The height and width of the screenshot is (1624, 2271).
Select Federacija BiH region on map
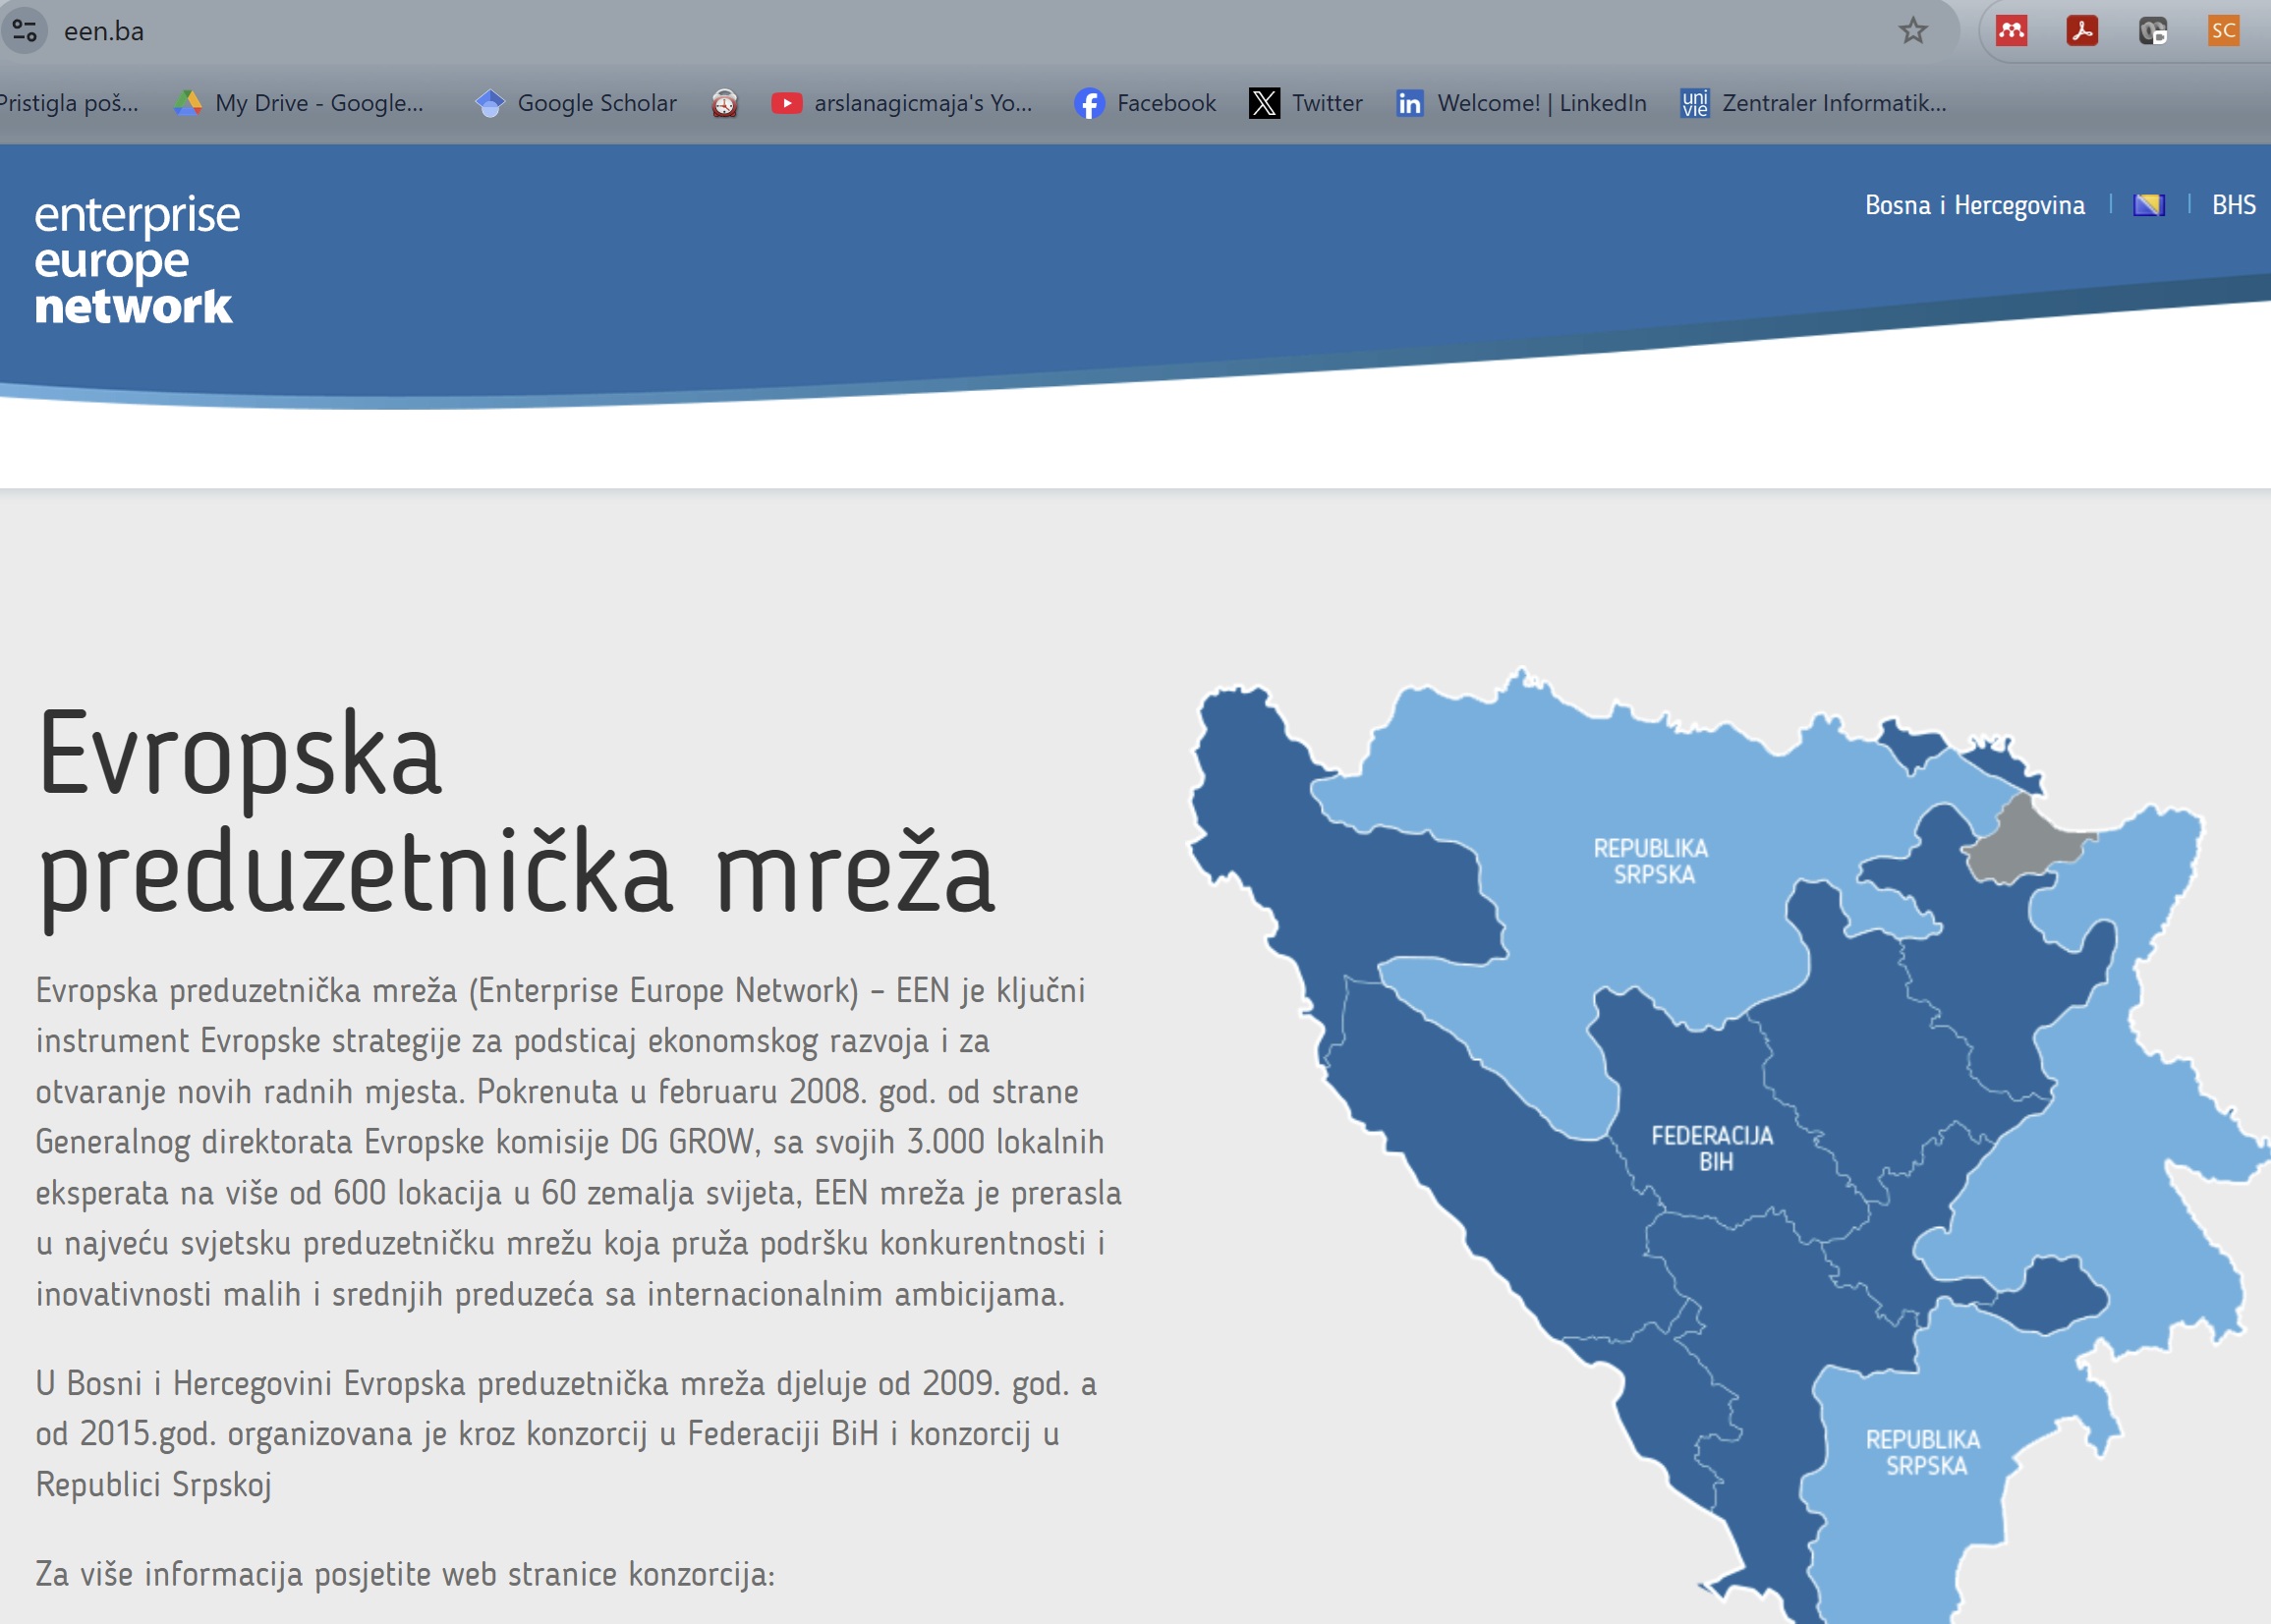(x=1711, y=1148)
